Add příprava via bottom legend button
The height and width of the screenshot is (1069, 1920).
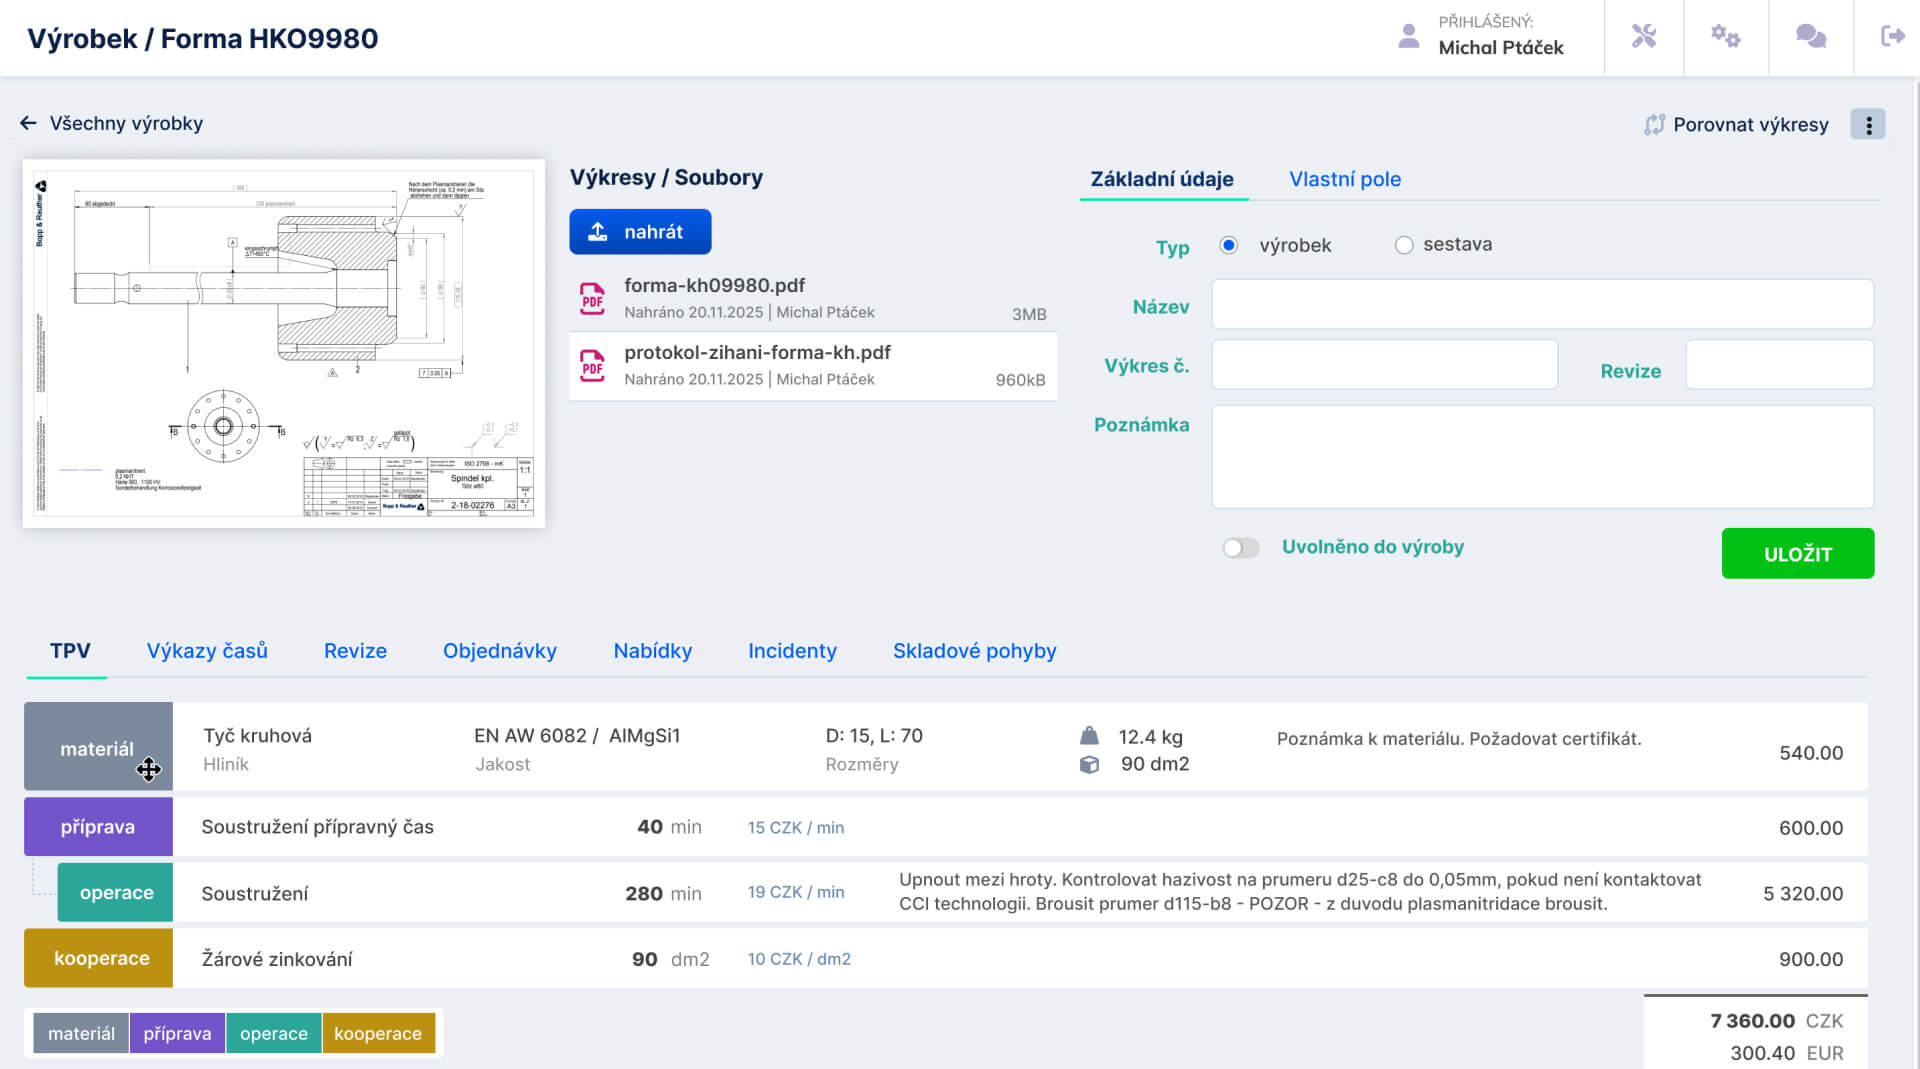pos(177,1033)
